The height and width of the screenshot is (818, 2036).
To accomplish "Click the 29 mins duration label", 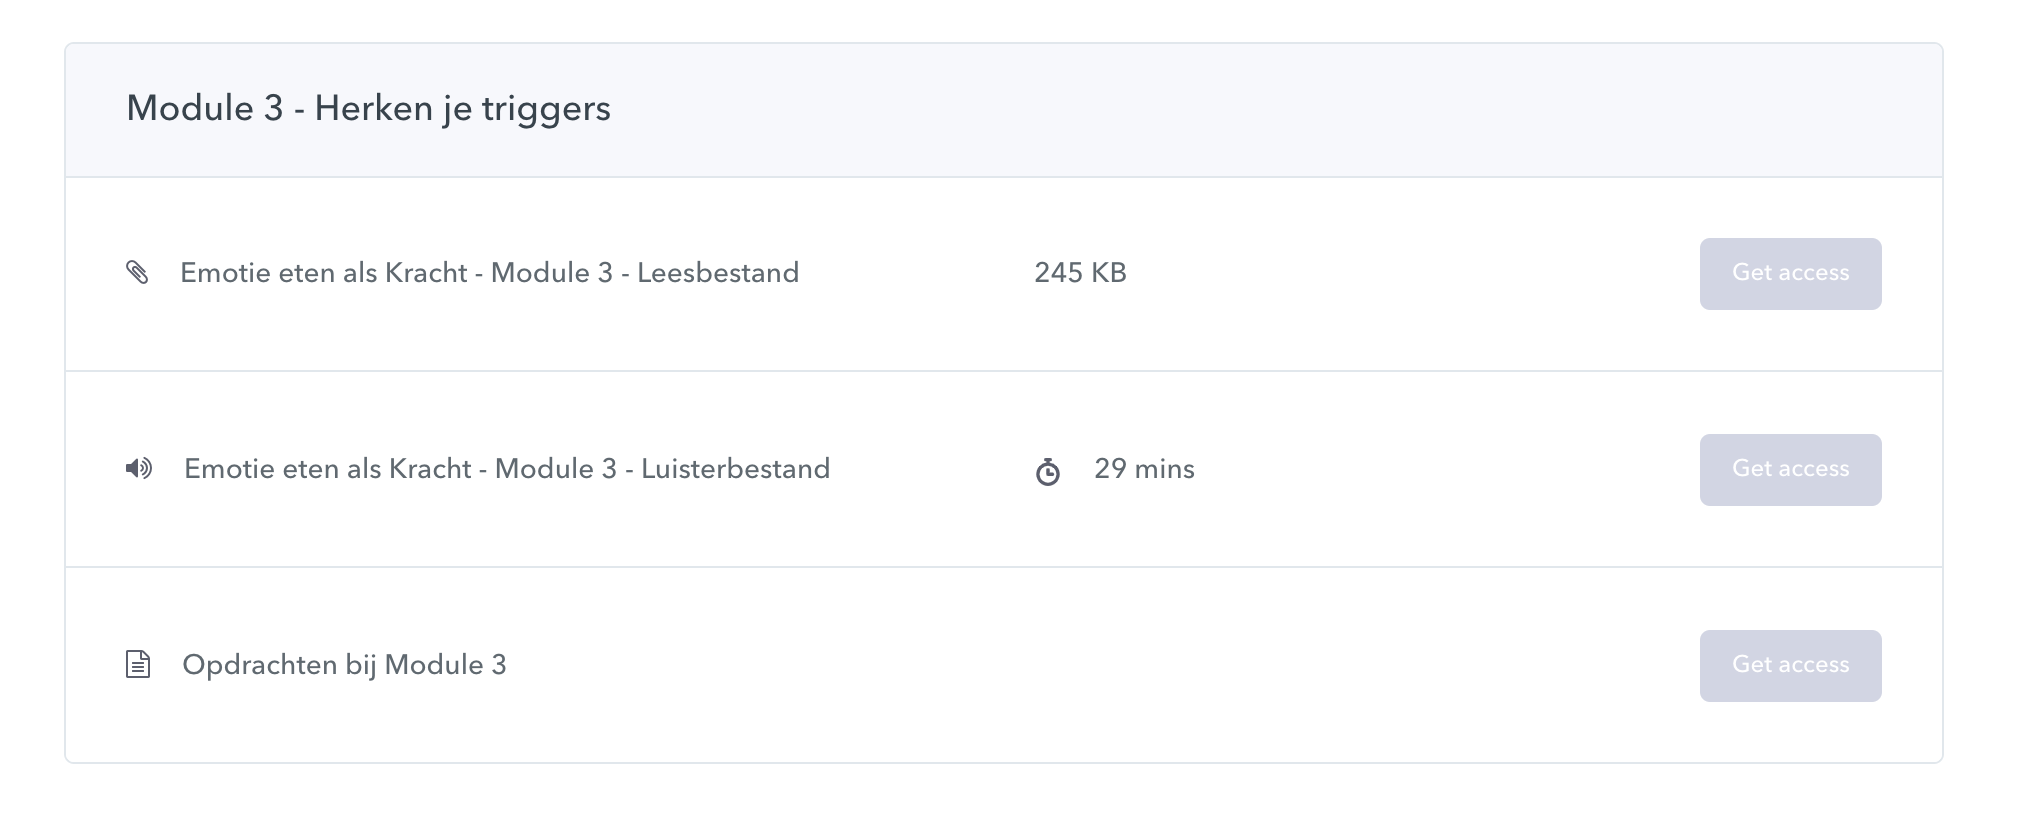I will (1144, 468).
